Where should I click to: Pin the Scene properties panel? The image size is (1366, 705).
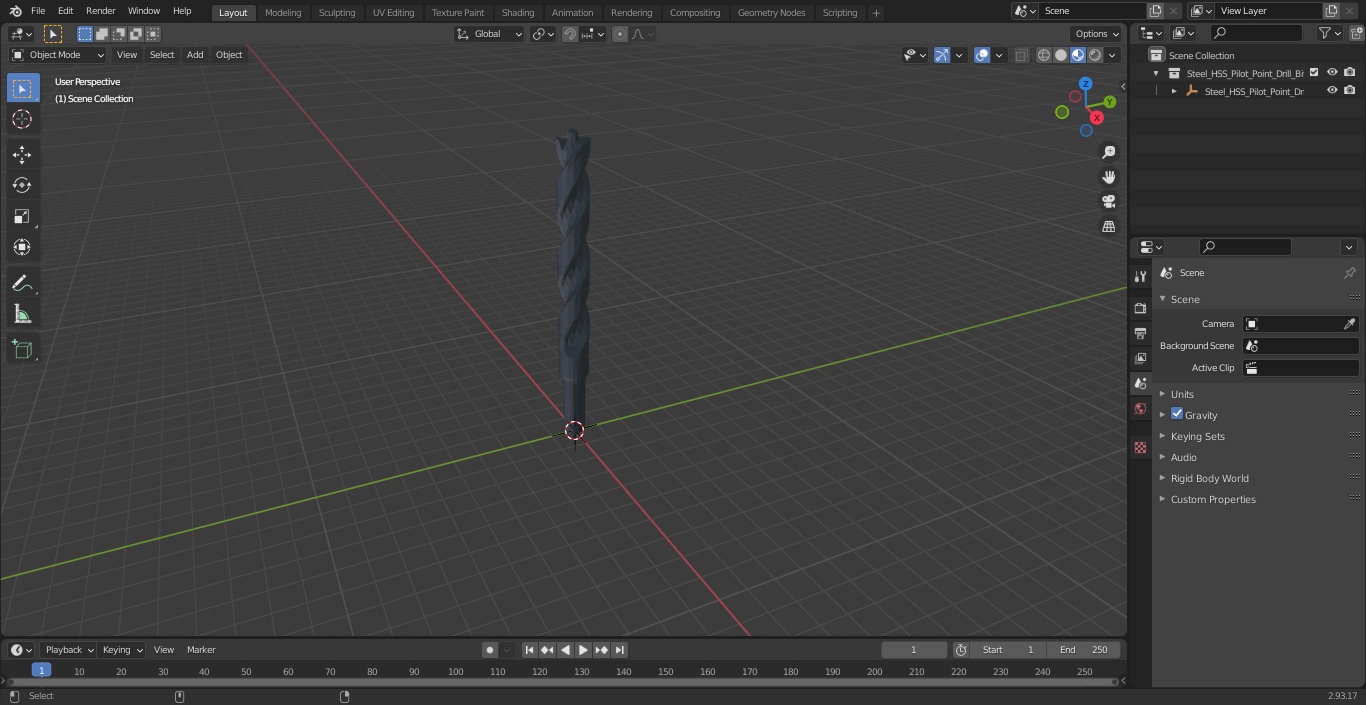1349,273
